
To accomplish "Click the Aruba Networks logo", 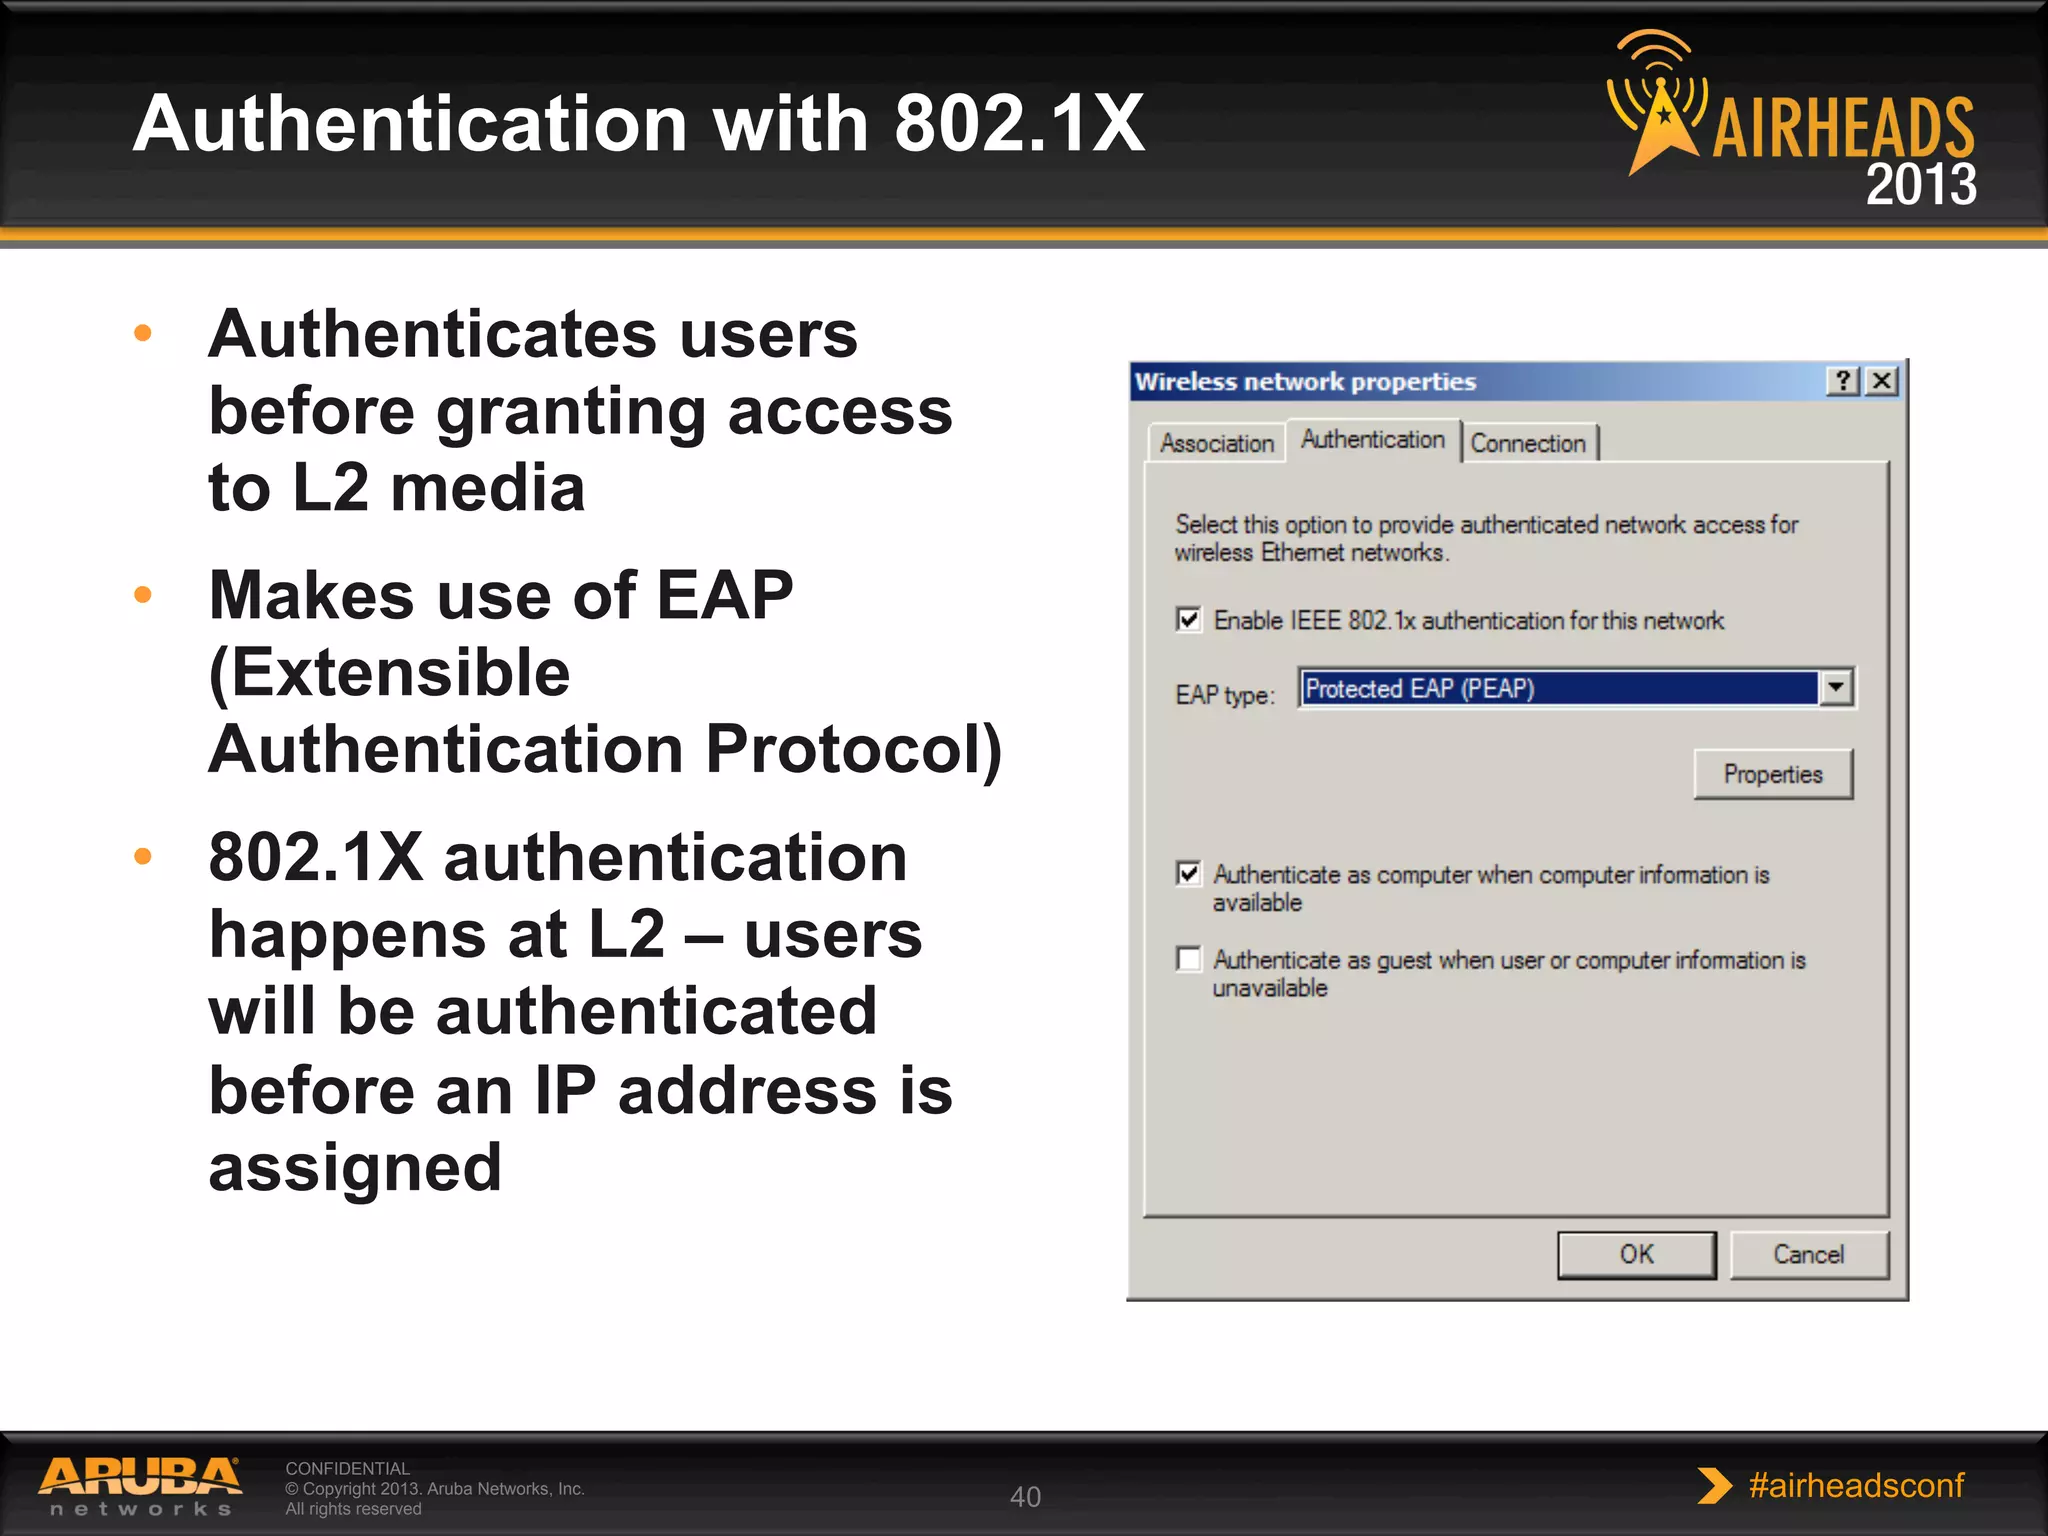I will tap(140, 1487).
